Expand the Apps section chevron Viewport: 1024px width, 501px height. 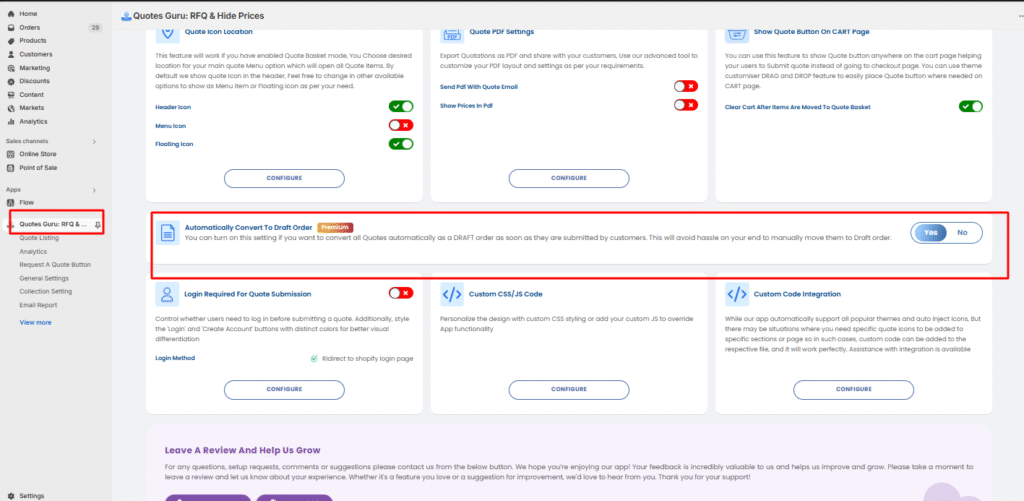[x=94, y=190]
